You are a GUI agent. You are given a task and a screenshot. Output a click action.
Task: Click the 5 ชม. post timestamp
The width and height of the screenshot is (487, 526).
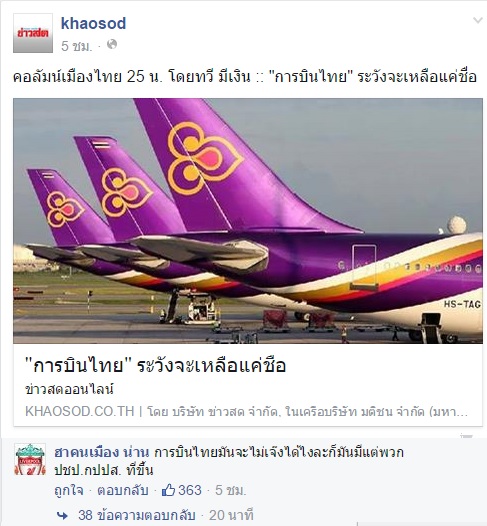76,46
